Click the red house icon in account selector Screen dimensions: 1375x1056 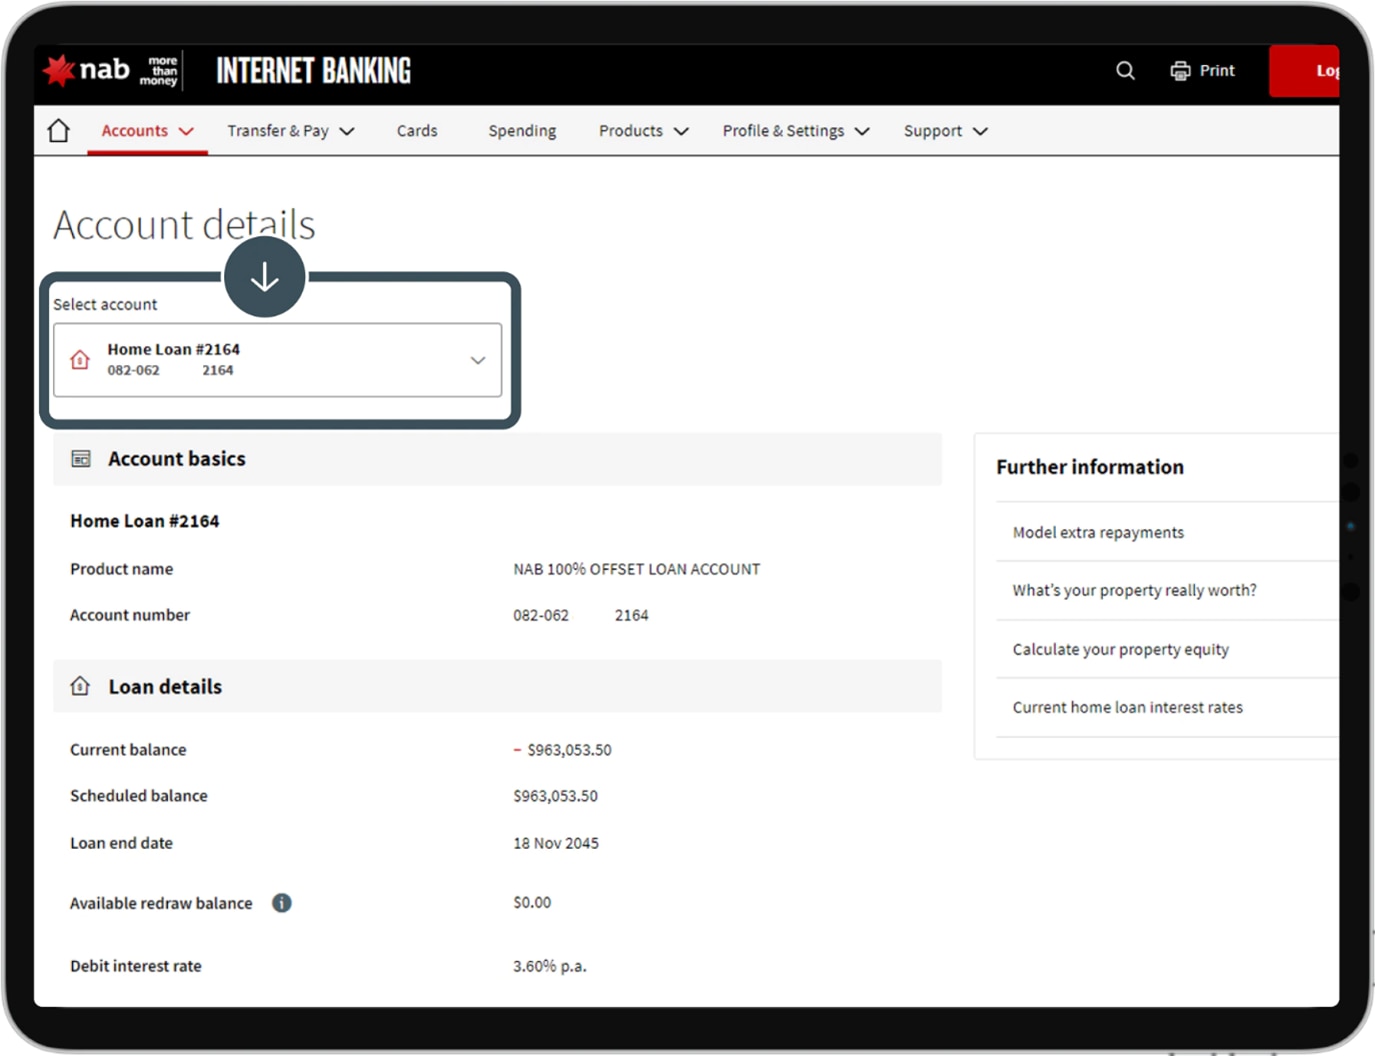click(x=80, y=360)
